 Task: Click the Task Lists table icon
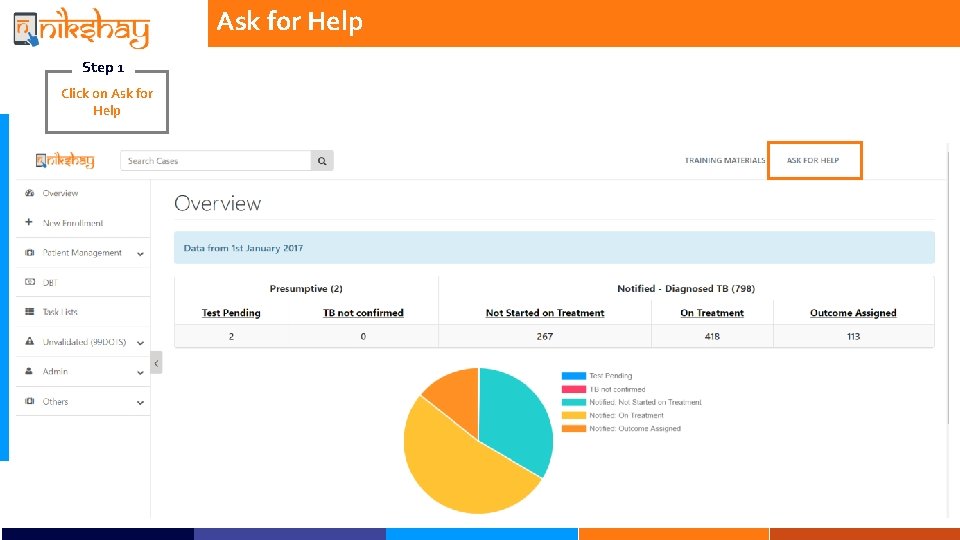tap(29, 312)
